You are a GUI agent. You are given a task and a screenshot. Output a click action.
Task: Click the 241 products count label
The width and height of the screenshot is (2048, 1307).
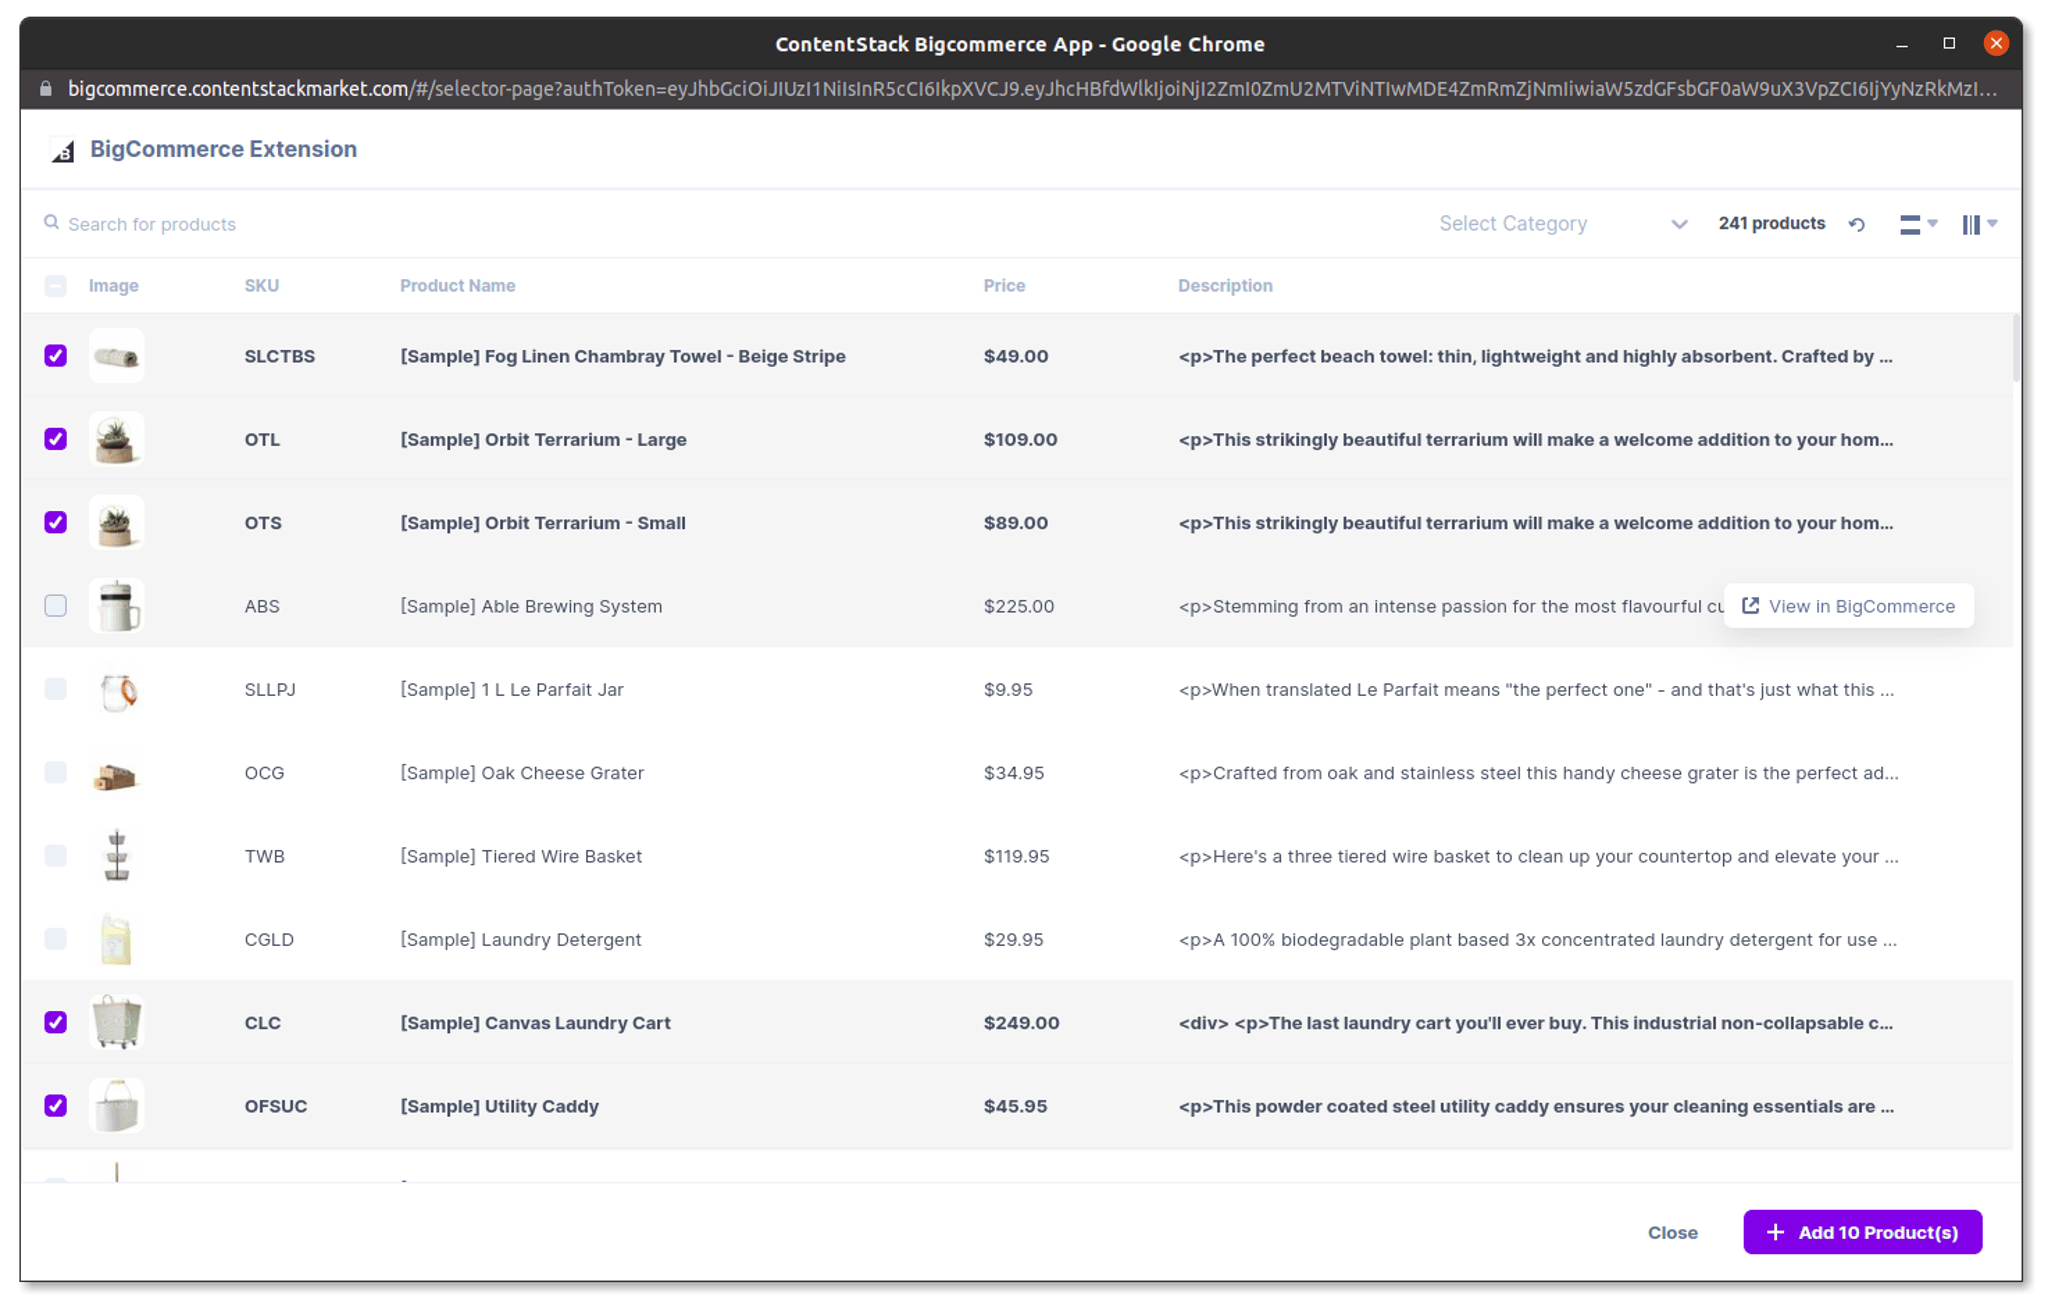click(1771, 223)
